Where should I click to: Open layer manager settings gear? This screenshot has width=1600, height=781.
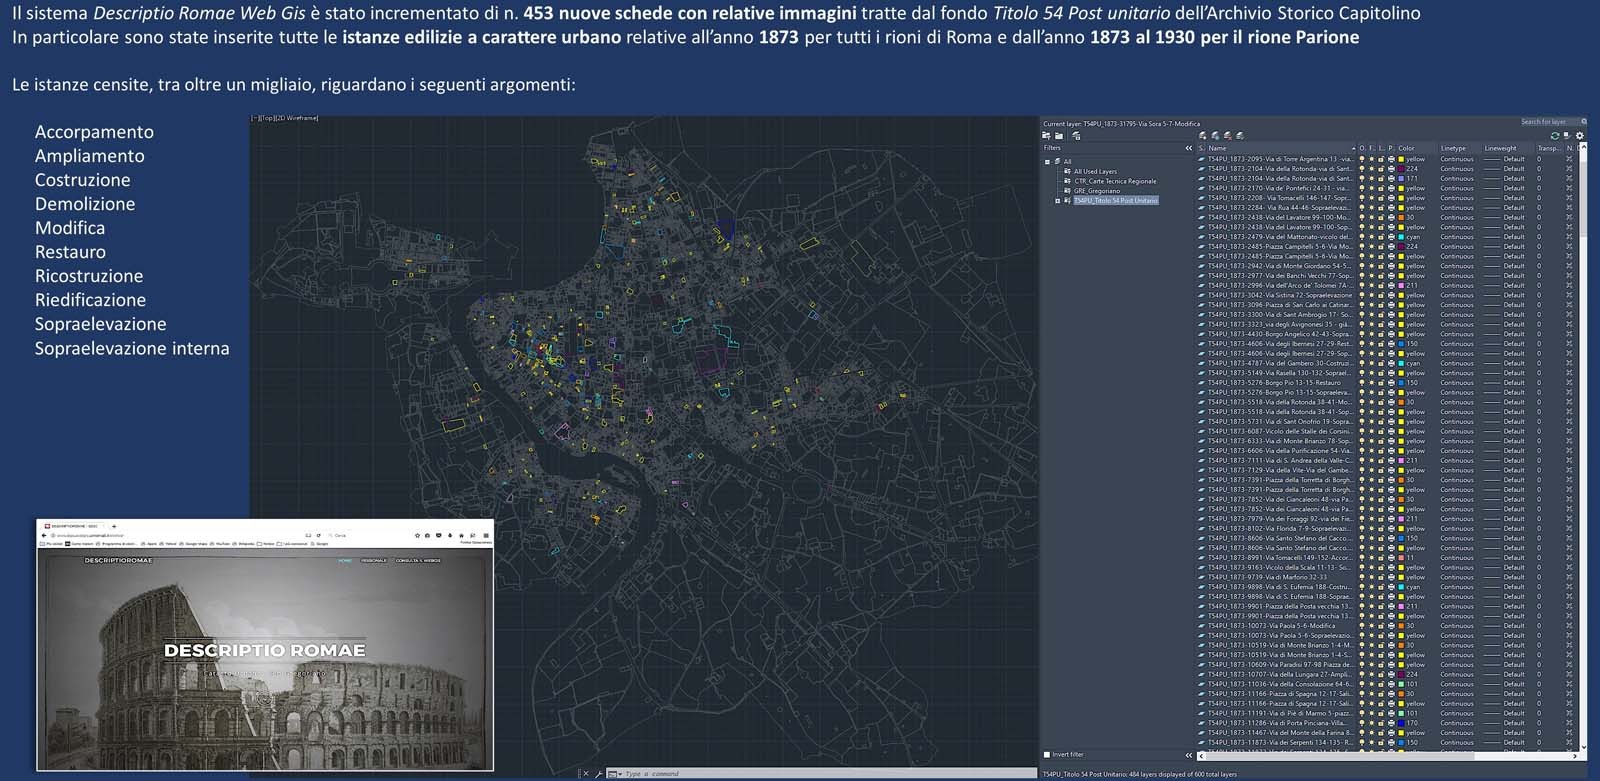(x=1580, y=135)
